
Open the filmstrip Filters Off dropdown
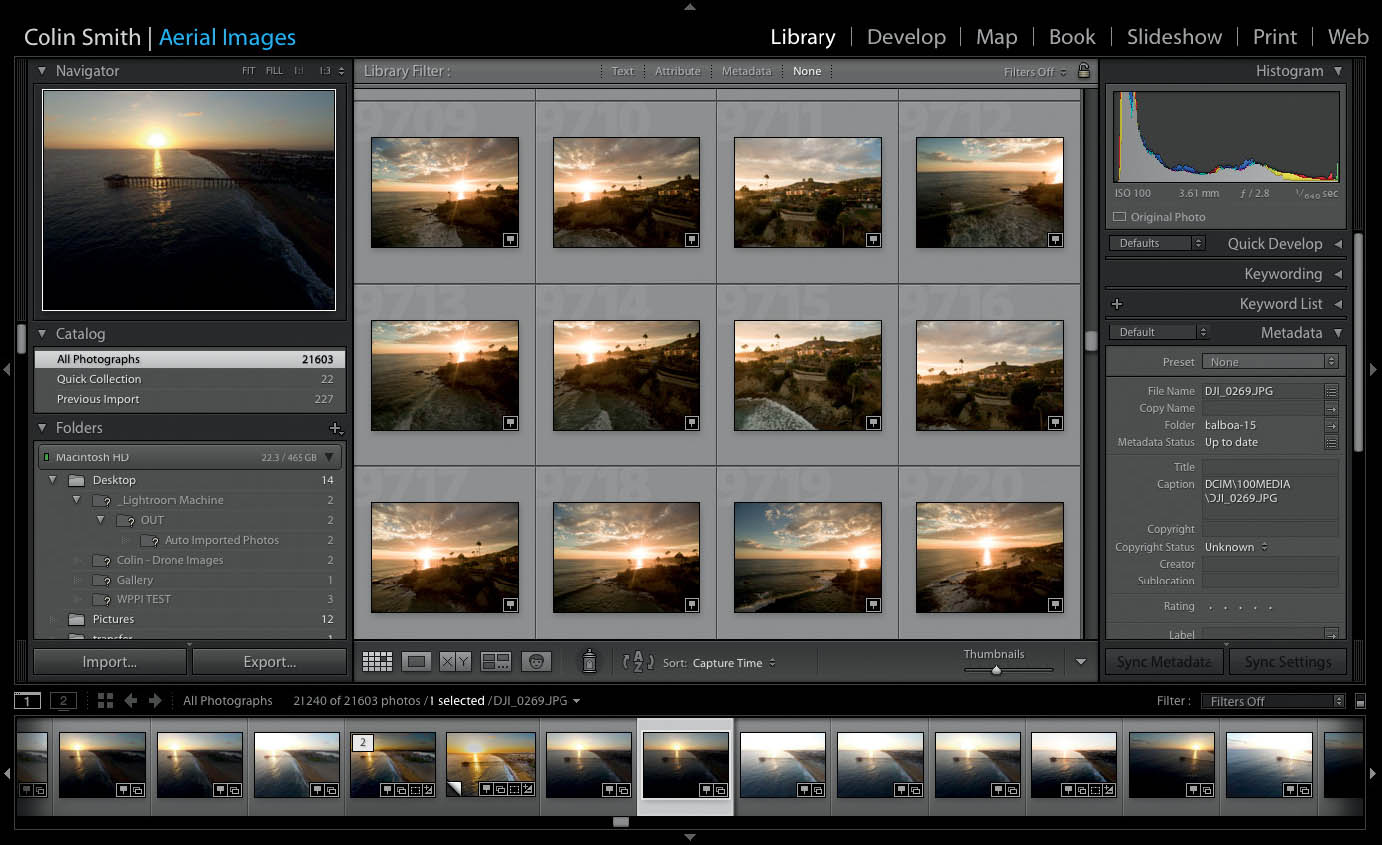1273,701
